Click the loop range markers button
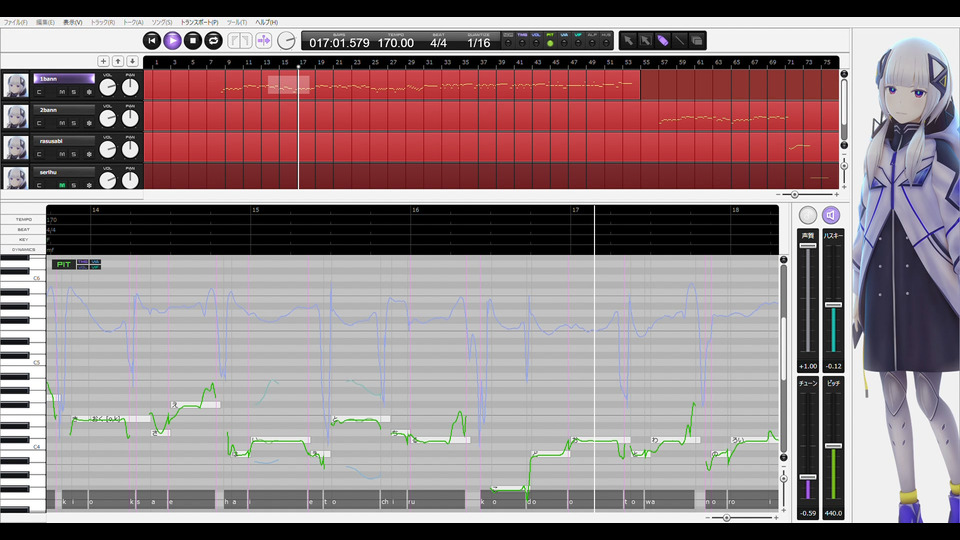The height and width of the screenshot is (540, 960). [240, 40]
